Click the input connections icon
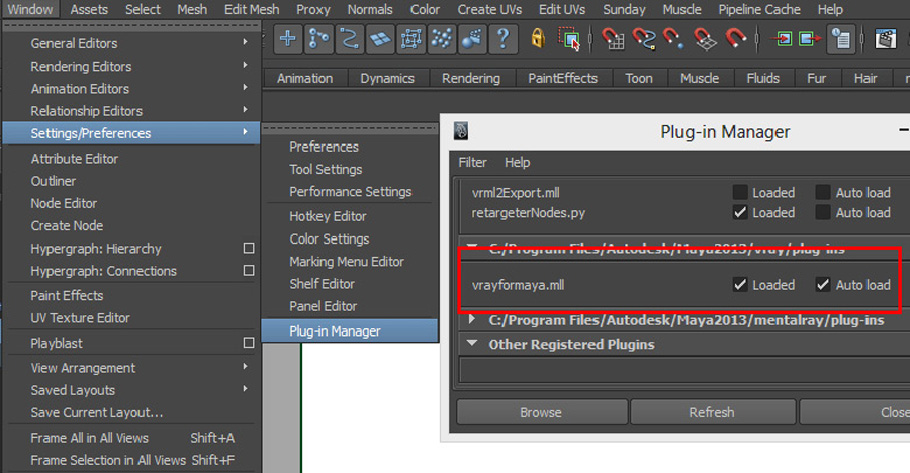The height and width of the screenshot is (473, 910). [x=781, y=39]
